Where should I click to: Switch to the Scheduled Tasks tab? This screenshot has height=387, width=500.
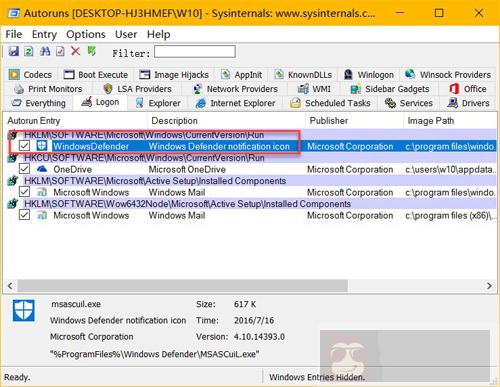tap(330, 103)
